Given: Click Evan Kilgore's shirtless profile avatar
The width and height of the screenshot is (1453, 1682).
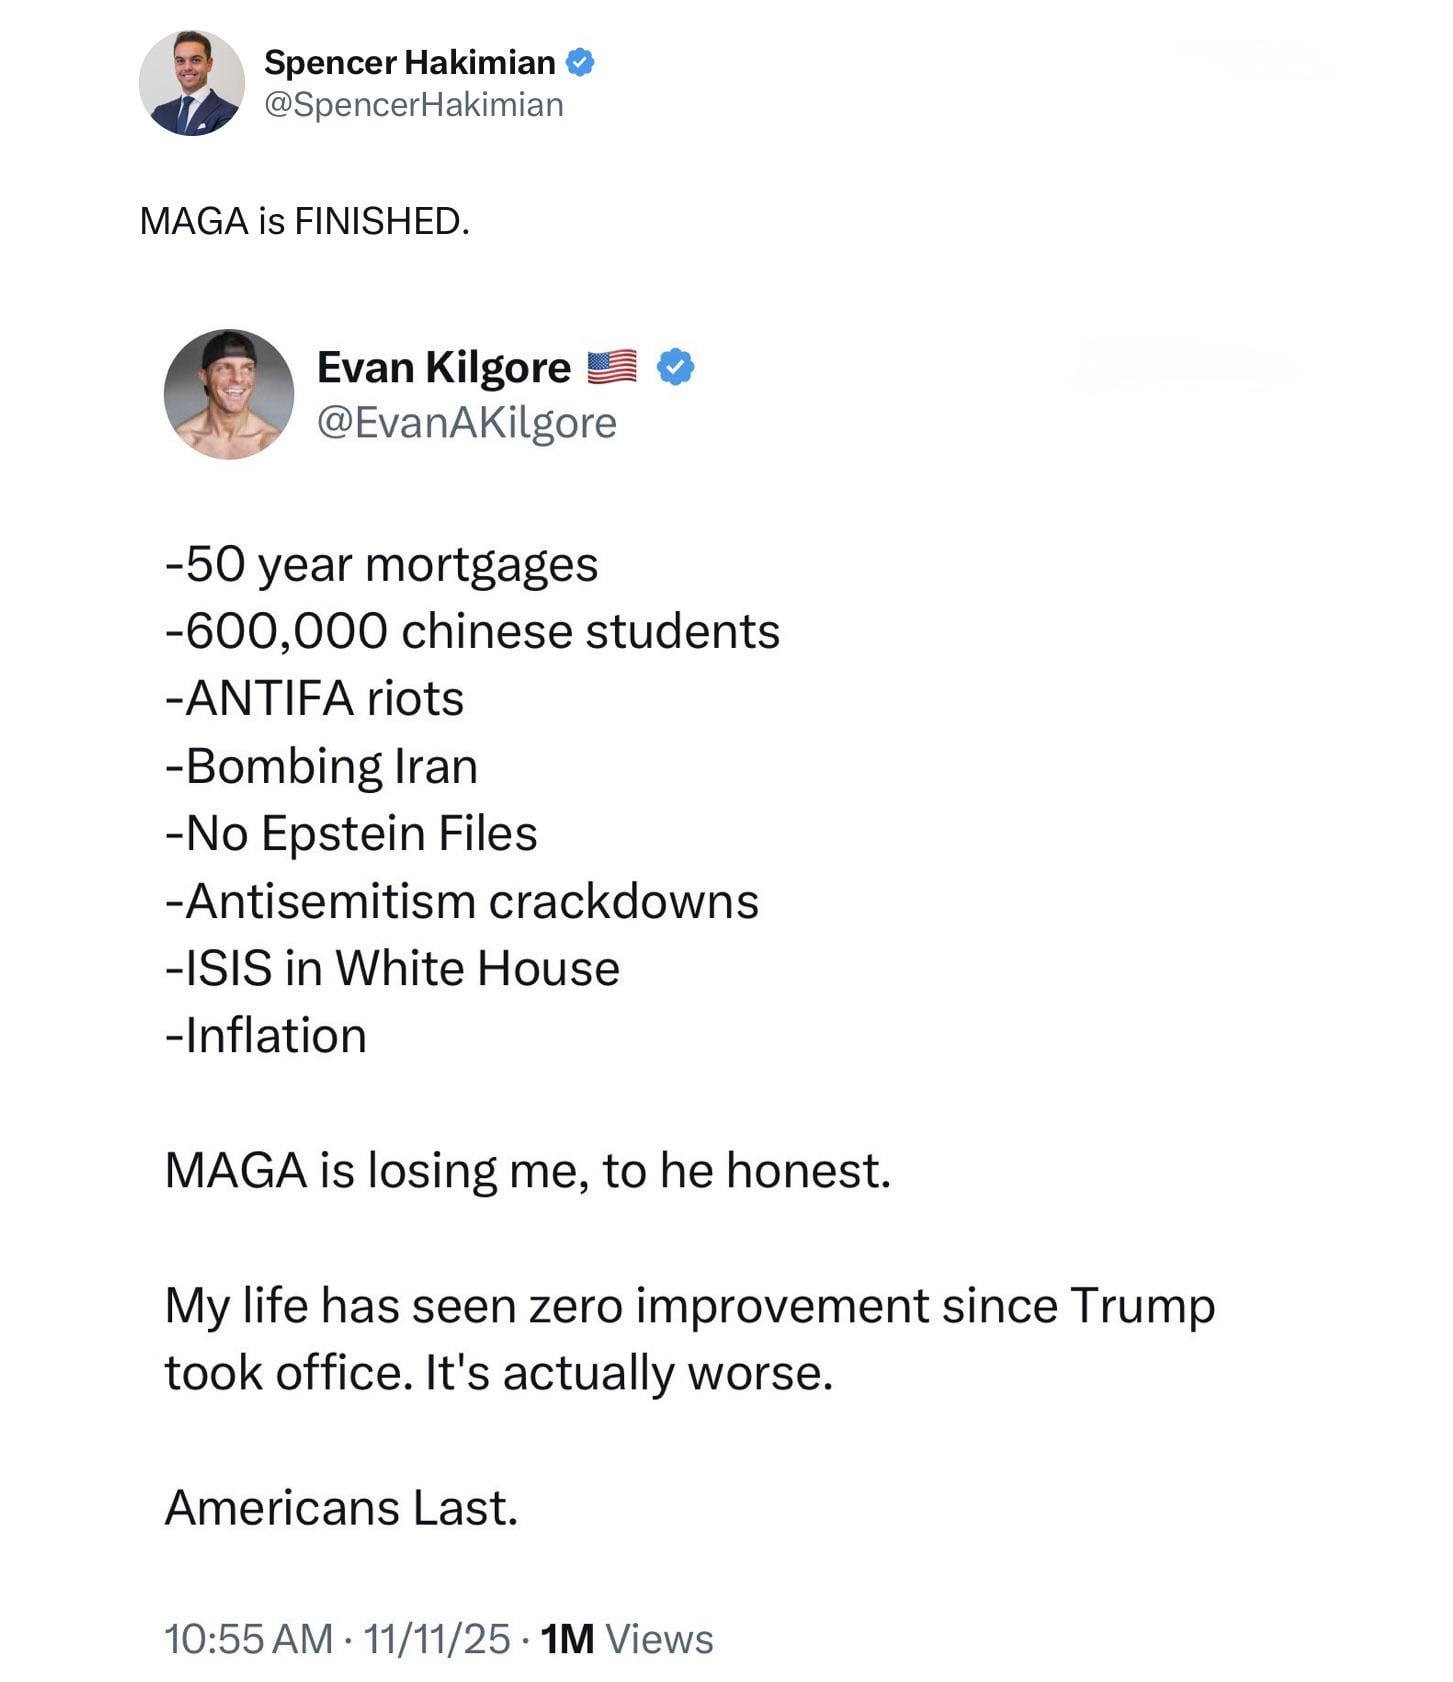Looking at the screenshot, I should (x=229, y=394).
